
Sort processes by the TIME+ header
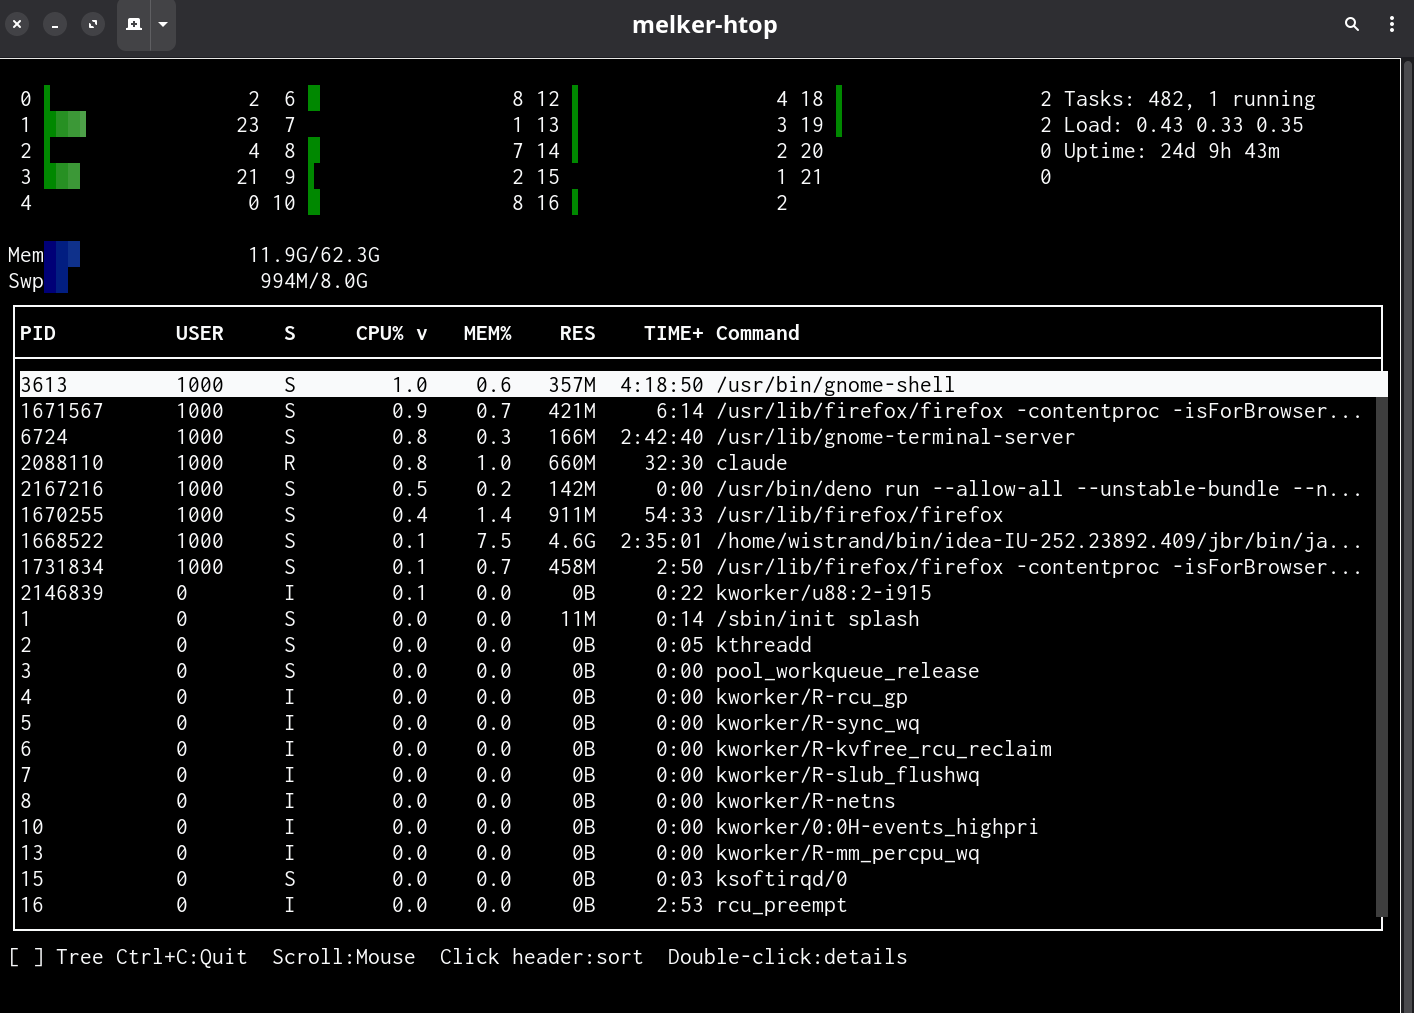click(x=672, y=333)
